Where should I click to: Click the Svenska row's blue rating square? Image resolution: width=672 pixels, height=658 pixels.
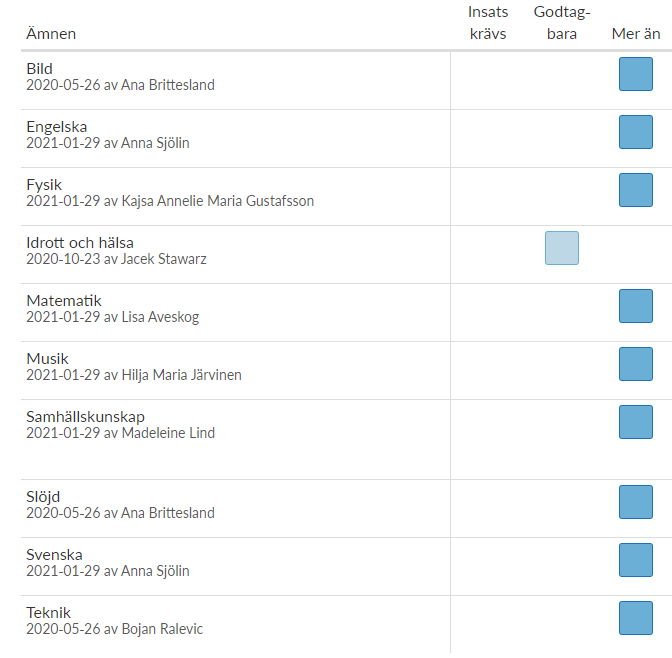[x=636, y=560]
